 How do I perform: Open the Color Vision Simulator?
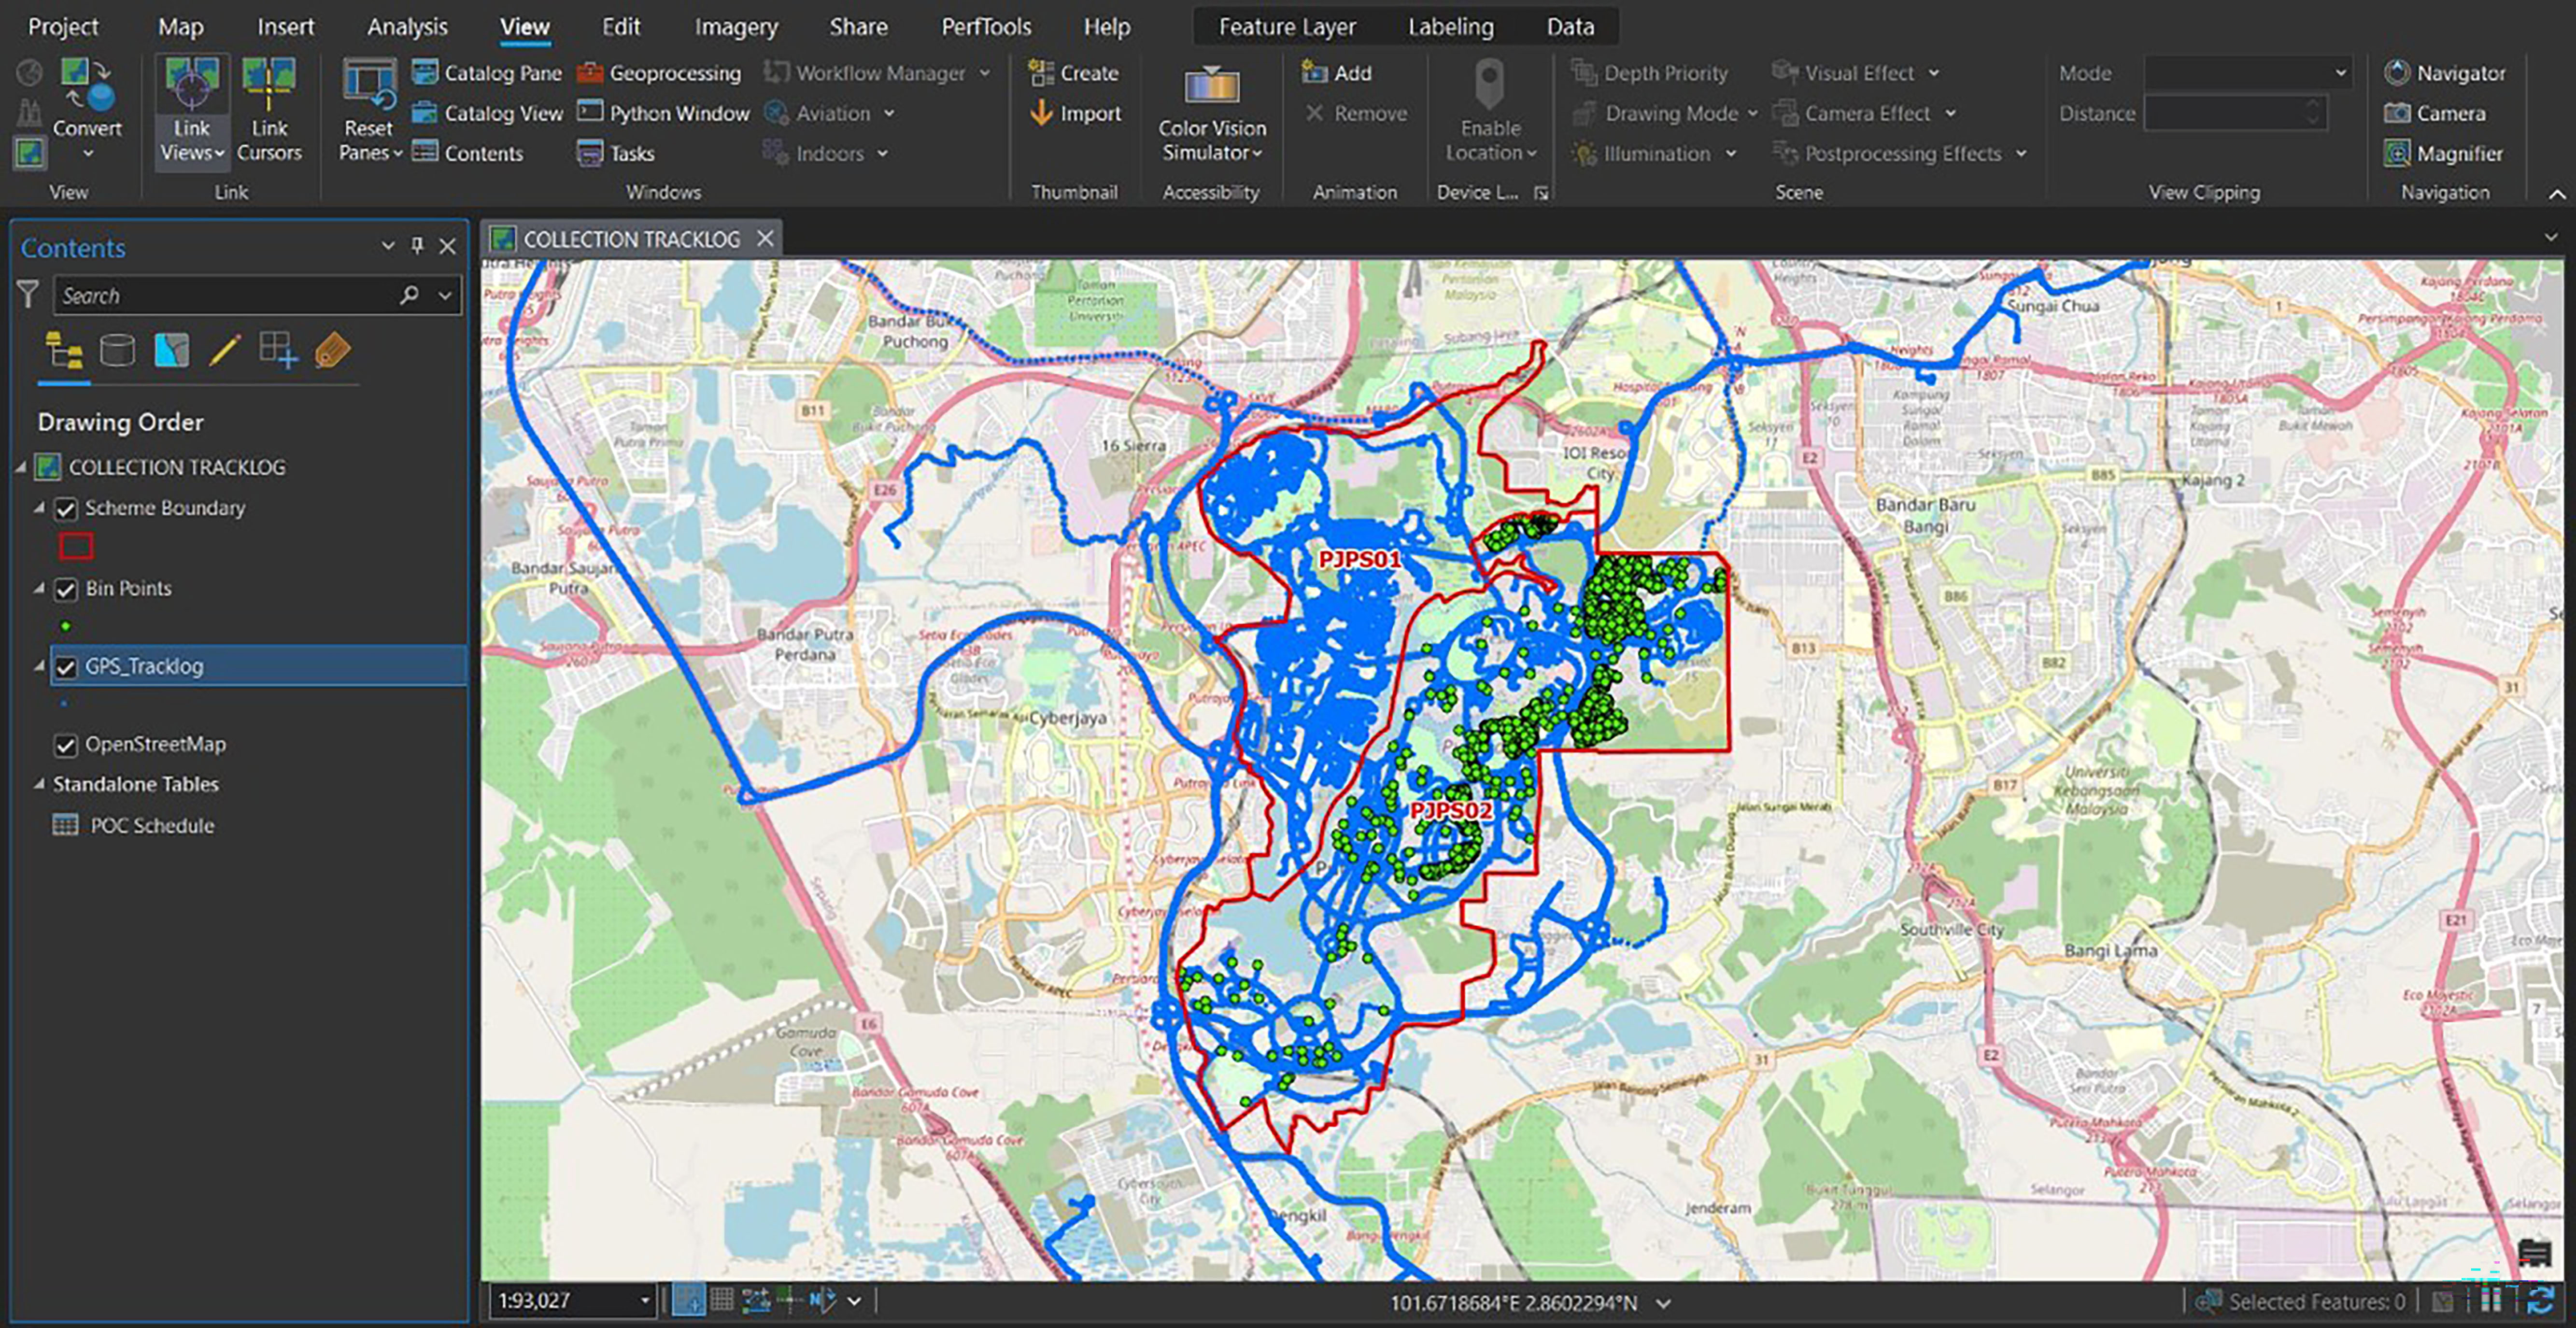pyautogui.click(x=1212, y=112)
